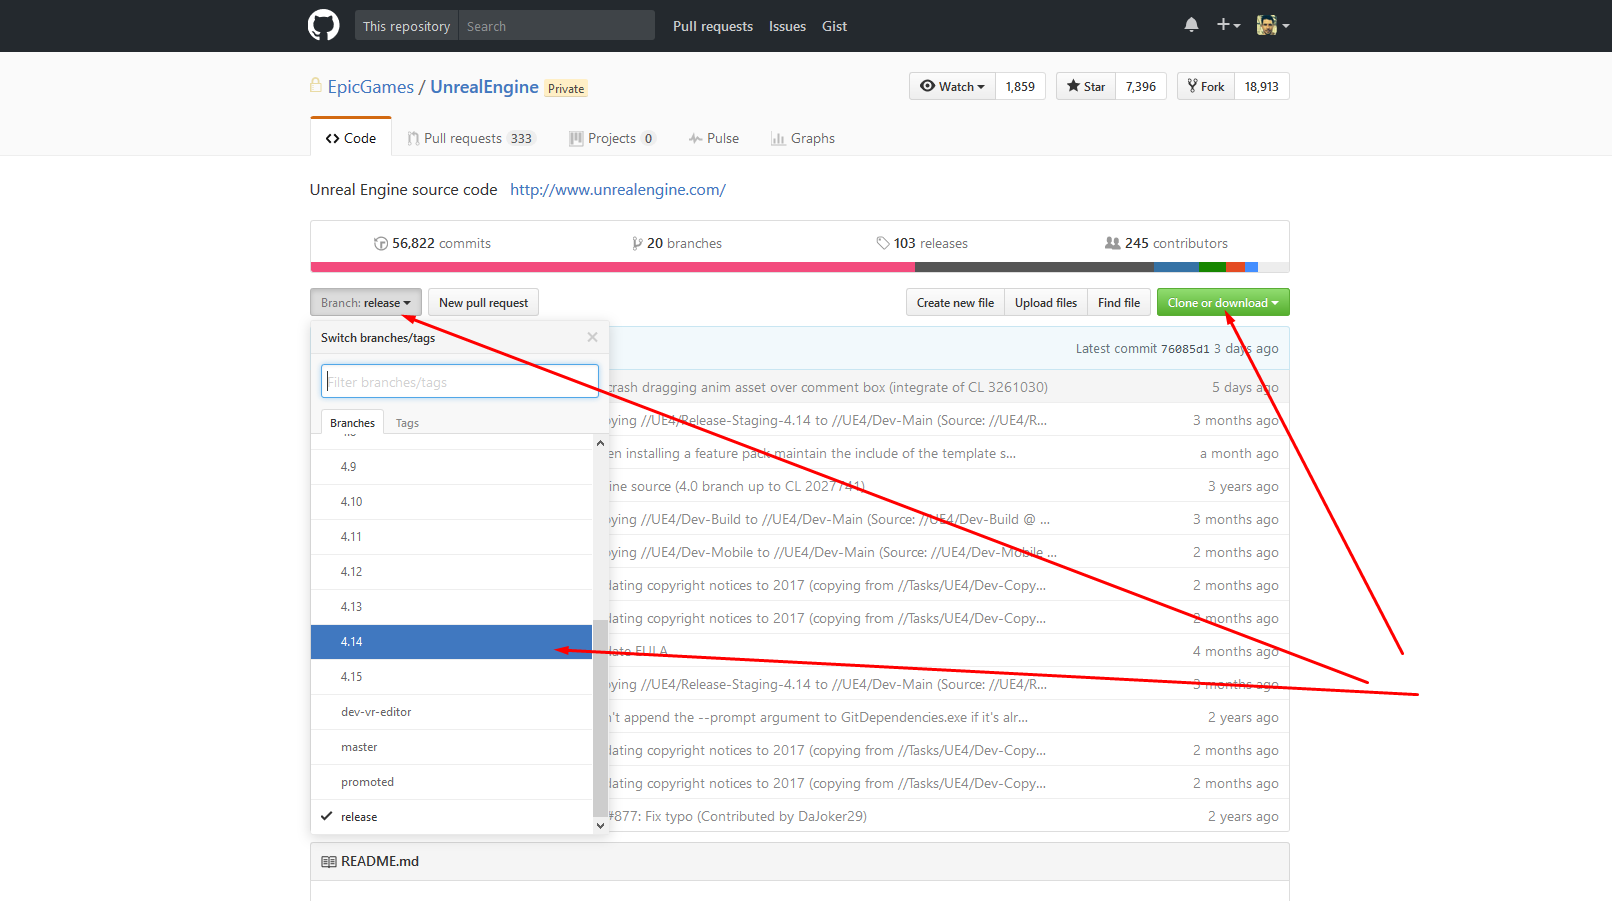Click the green language bar segment

(x=1212, y=267)
